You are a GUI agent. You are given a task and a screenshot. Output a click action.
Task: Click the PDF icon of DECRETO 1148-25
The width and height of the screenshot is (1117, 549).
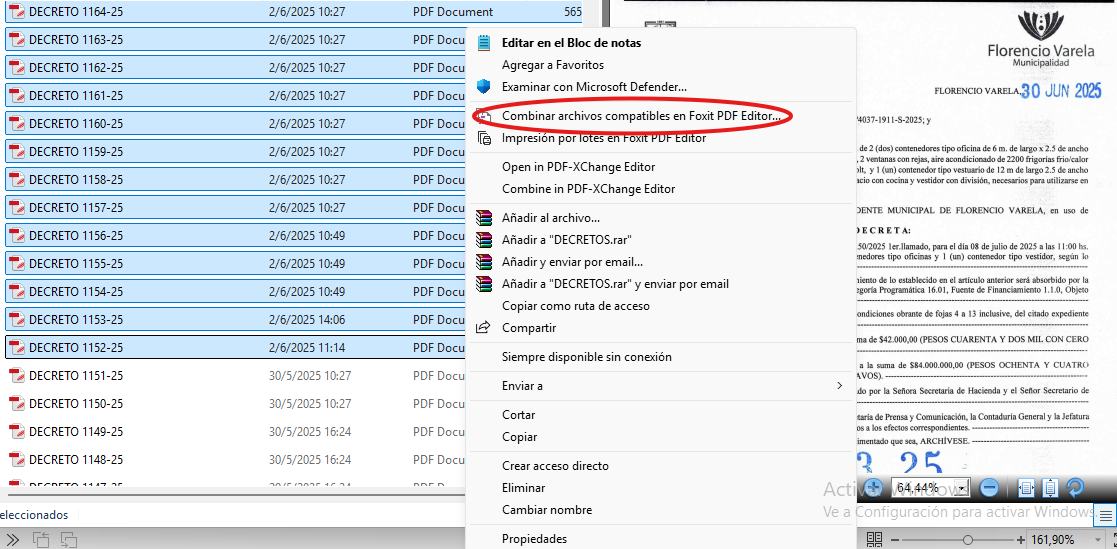16,459
